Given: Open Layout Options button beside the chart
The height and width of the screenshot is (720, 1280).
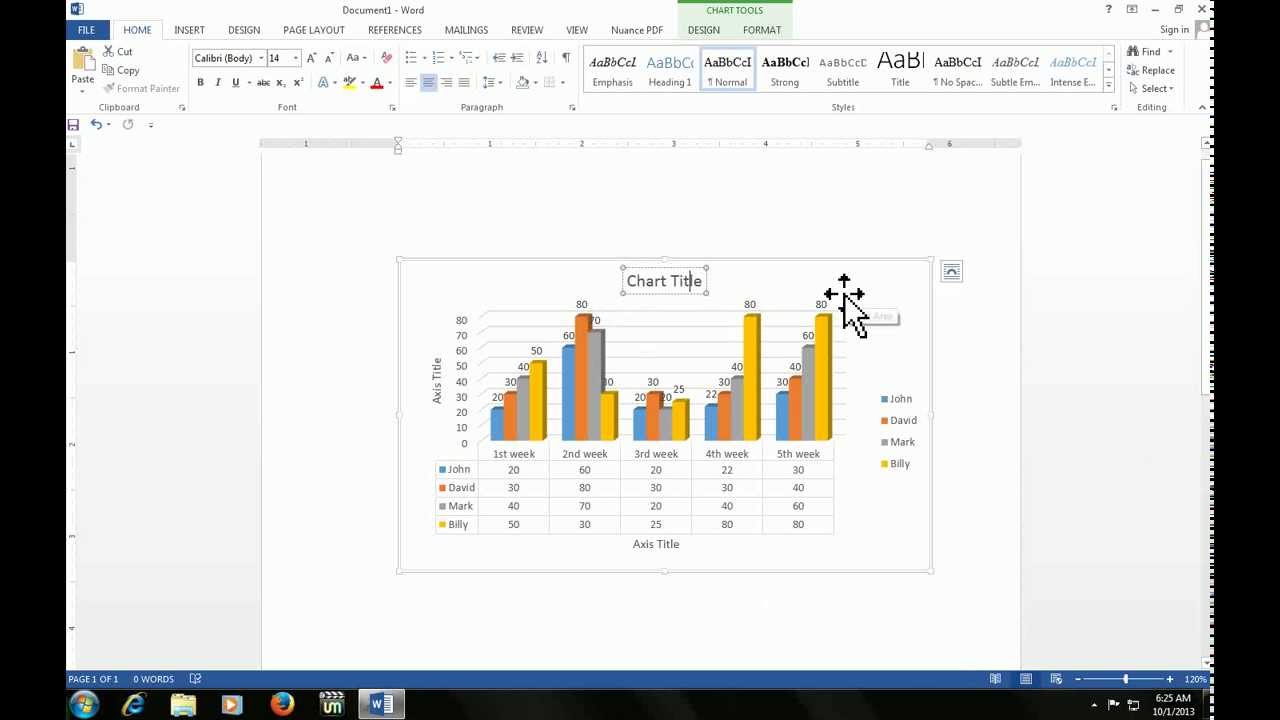Looking at the screenshot, I should tap(951, 272).
